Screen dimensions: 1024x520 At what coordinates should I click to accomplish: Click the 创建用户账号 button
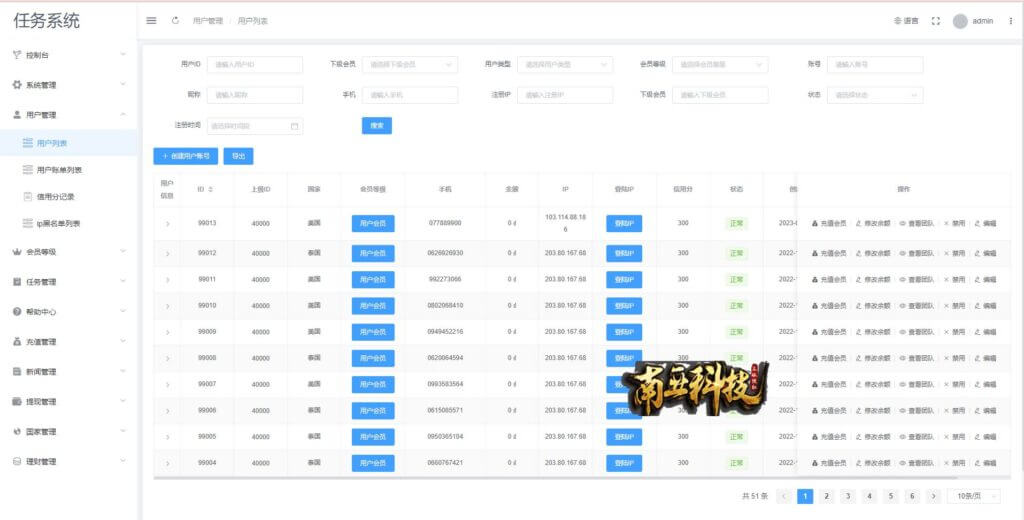185,156
